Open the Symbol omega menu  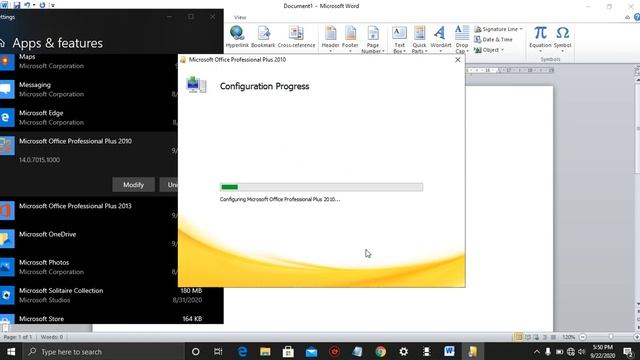click(562, 38)
